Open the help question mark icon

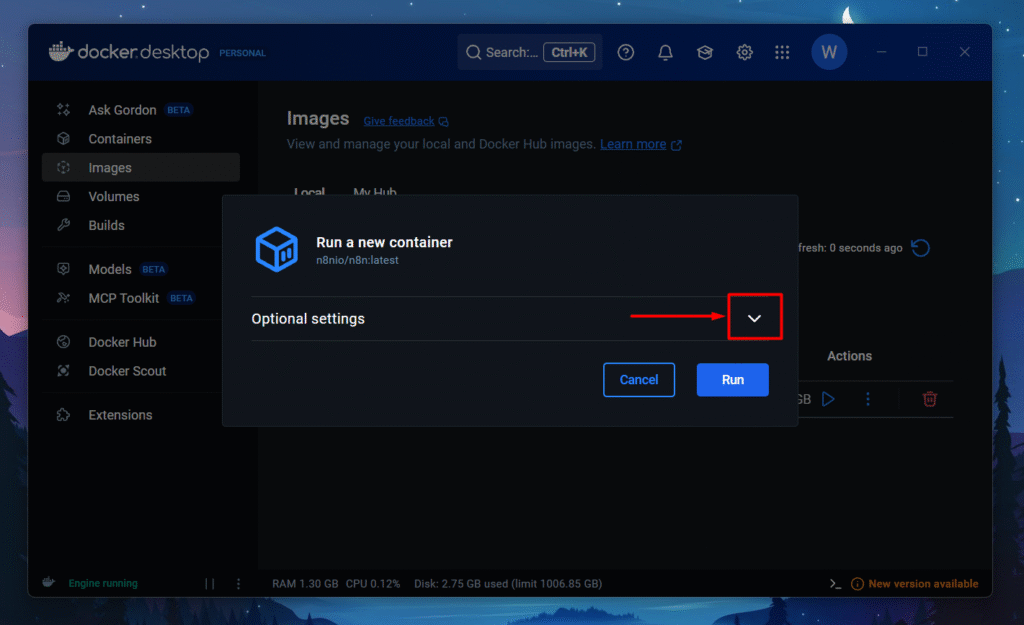[x=626, y=53]
